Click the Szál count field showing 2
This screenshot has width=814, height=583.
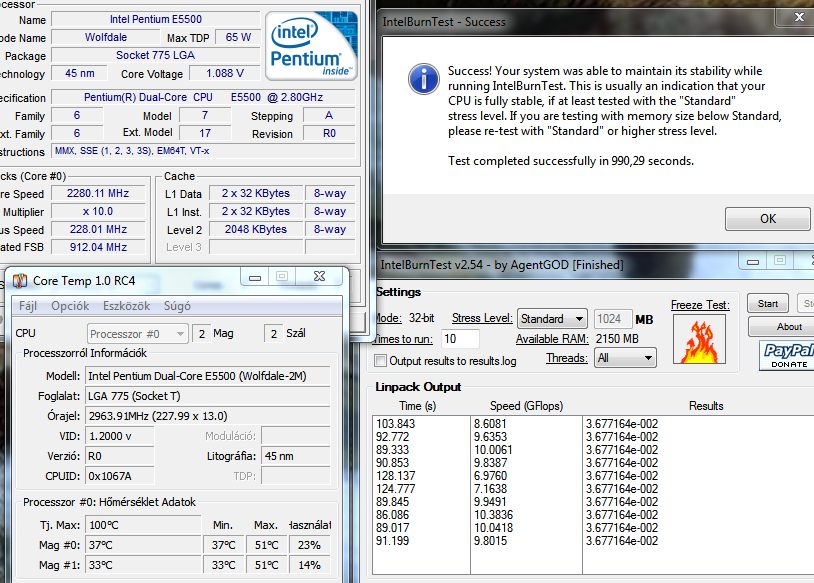[274, 334]
